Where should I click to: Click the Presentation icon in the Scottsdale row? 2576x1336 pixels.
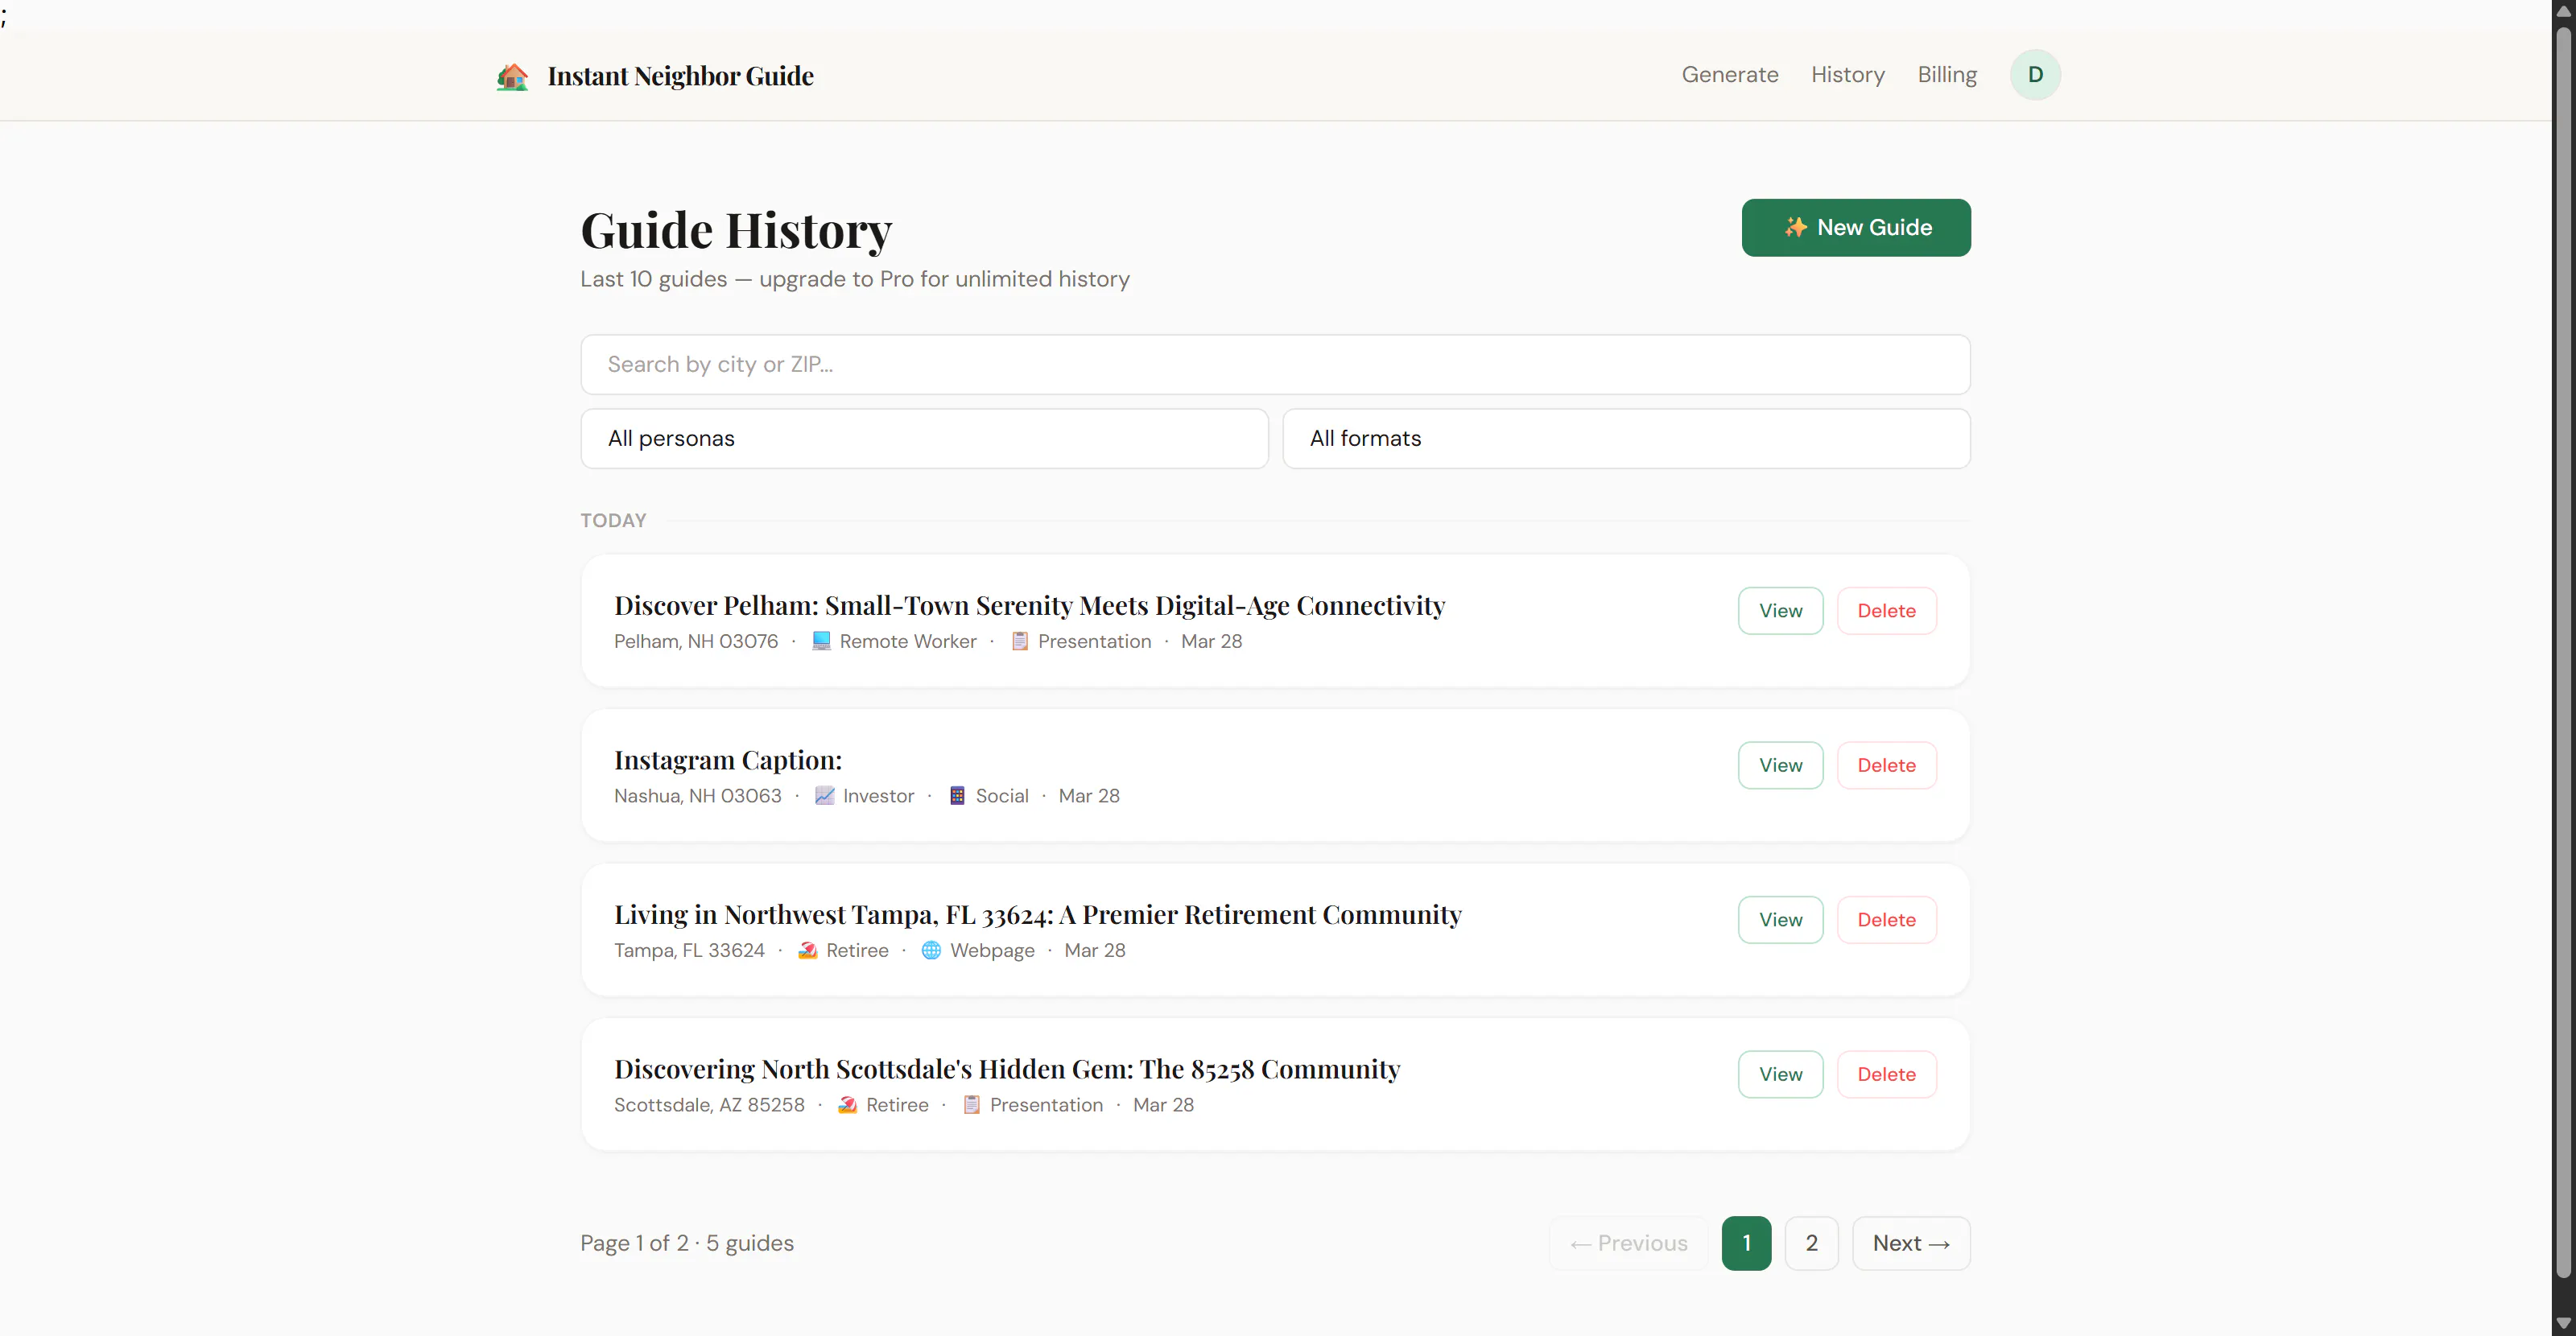971,1105
